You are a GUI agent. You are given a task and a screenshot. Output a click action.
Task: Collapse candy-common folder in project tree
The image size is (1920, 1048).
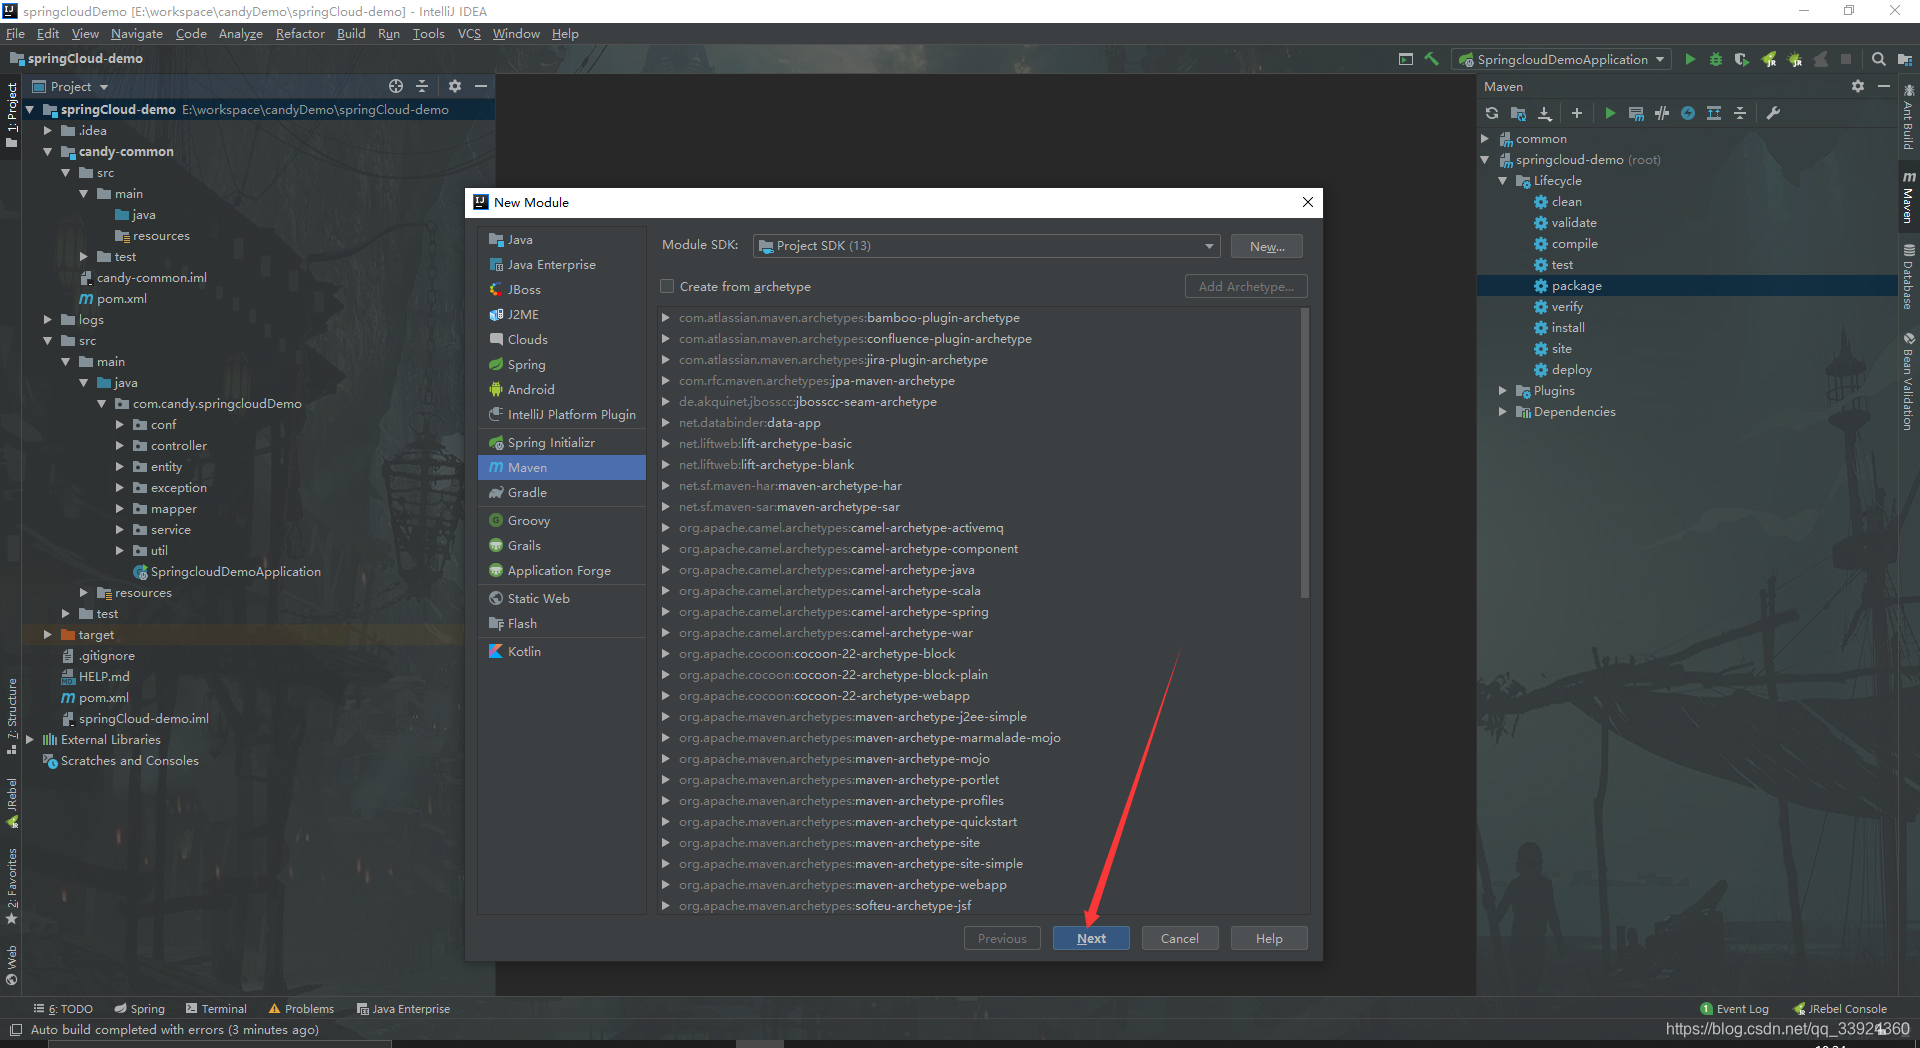48,152
